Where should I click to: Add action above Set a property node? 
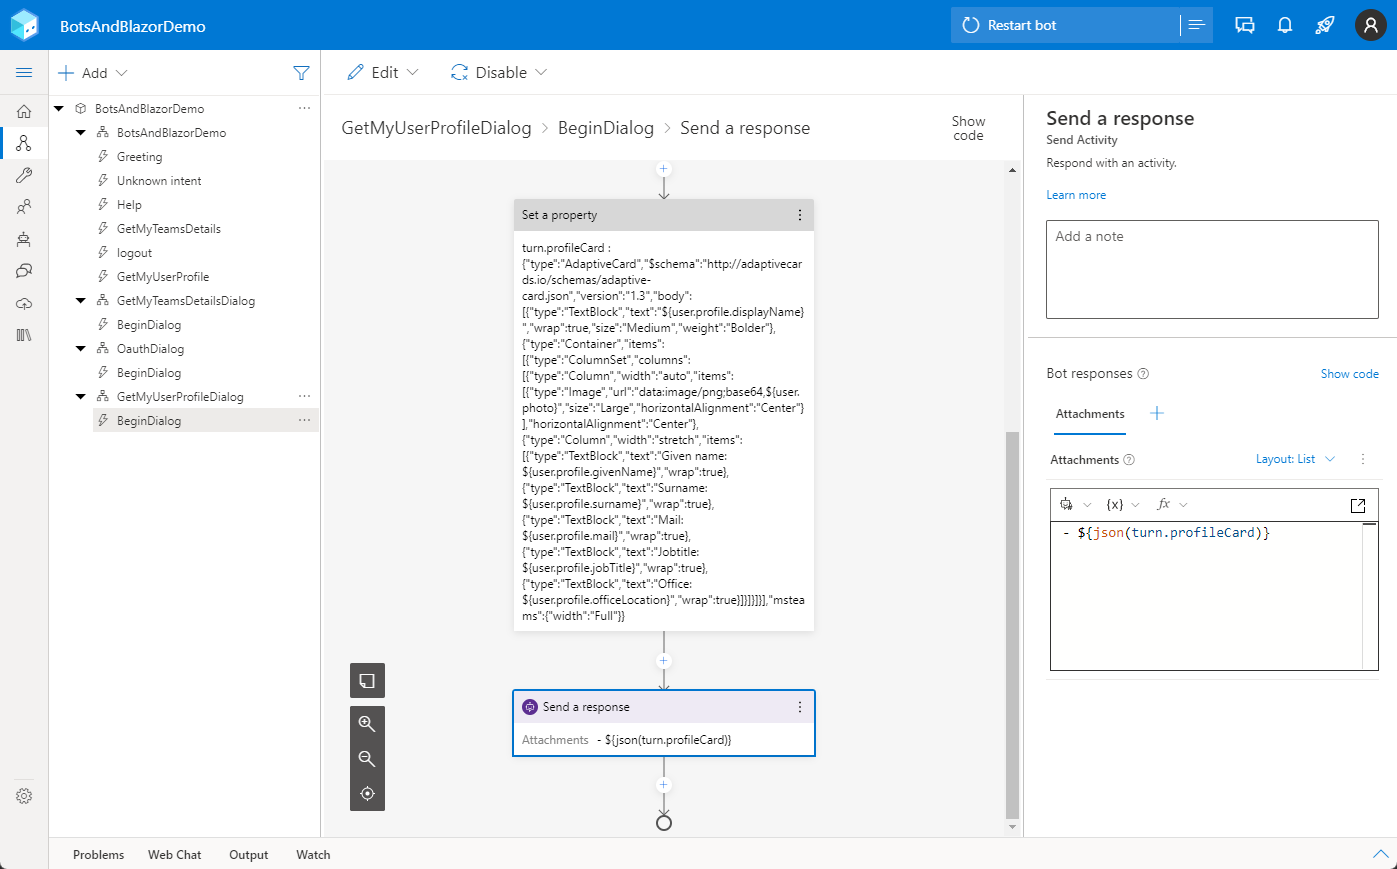(663, 169)
